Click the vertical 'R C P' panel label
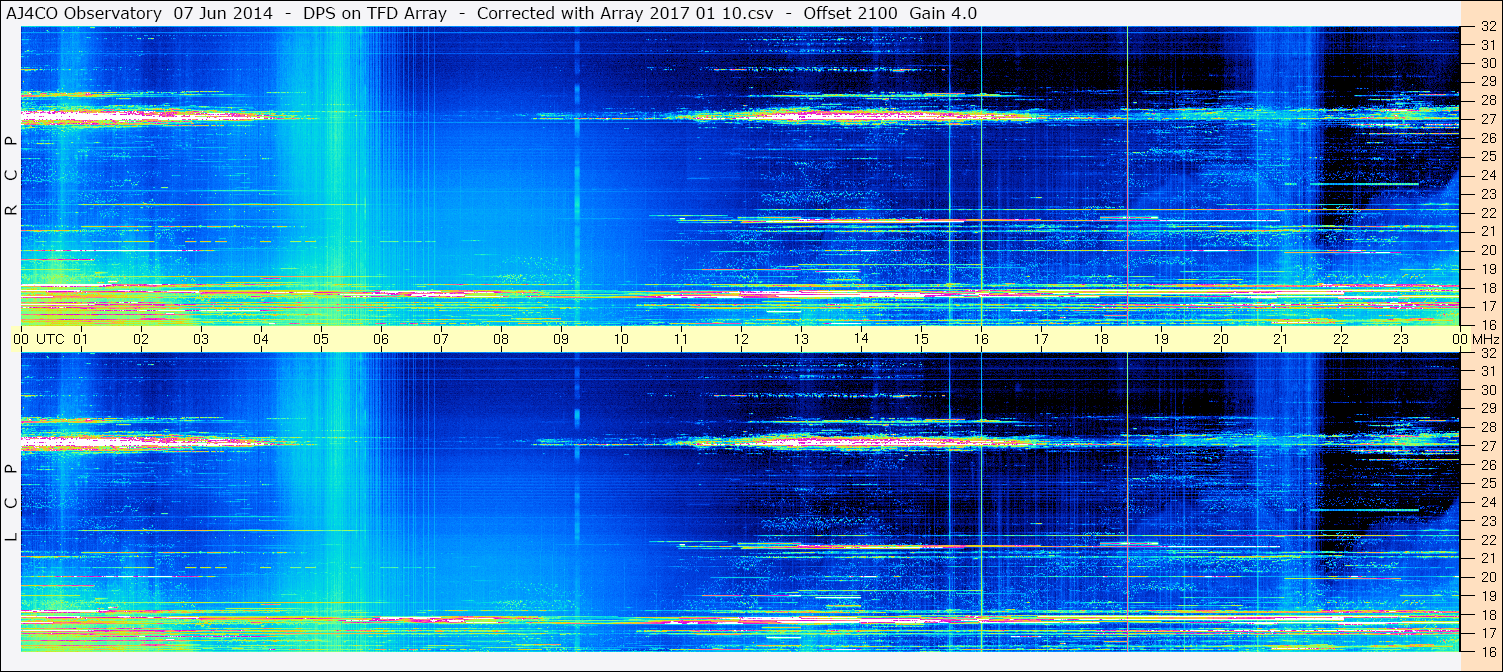Image resolution: width=1503 pixels, height=672 pixels. tap(11, 175)
